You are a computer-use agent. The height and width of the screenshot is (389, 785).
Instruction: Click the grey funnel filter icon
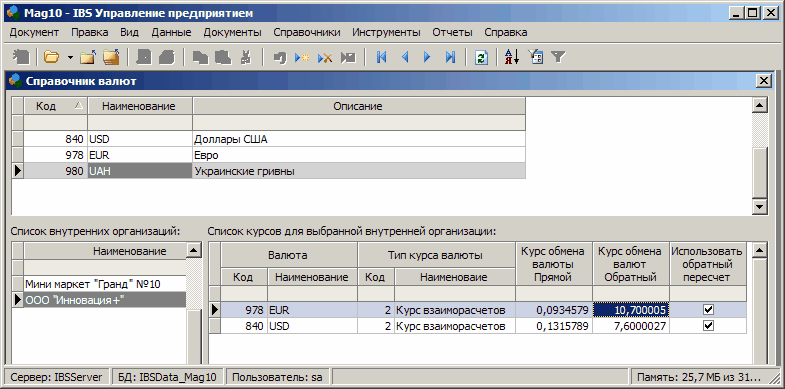(558, 57)
